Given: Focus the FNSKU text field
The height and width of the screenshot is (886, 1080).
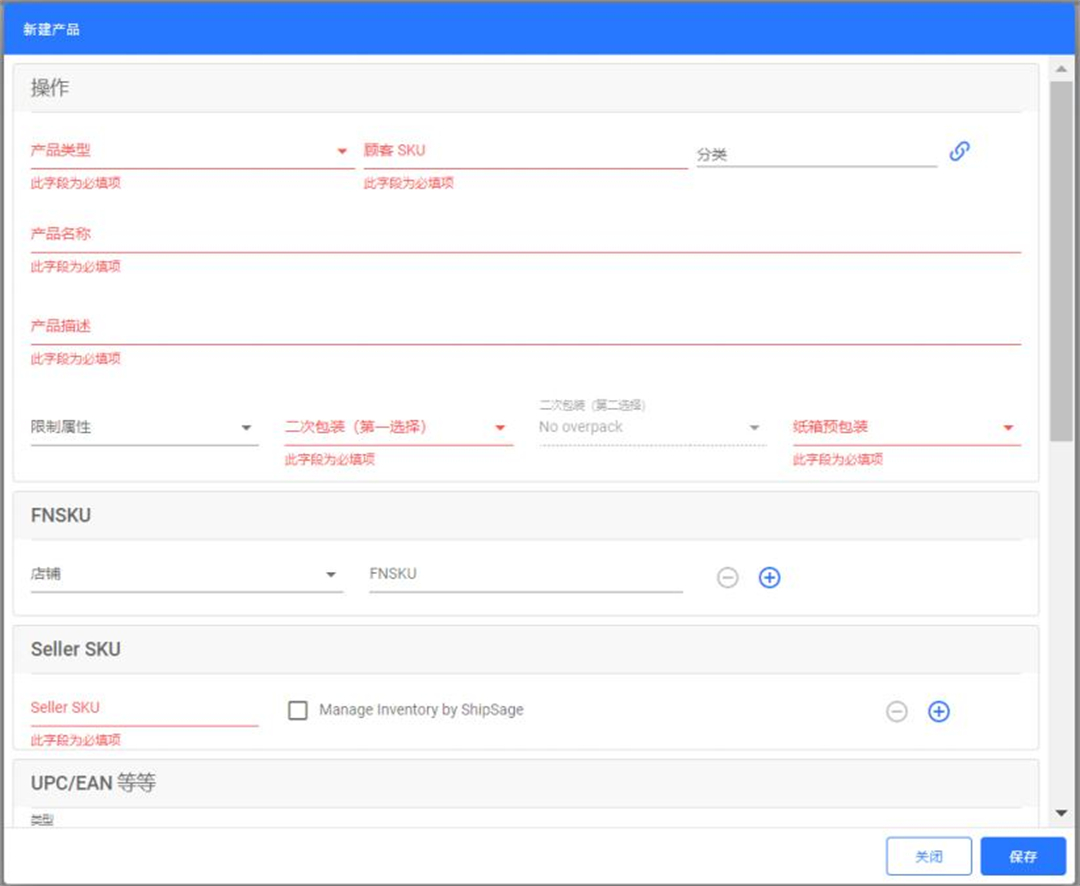Looking at the screenshot, I should [526, 574].
